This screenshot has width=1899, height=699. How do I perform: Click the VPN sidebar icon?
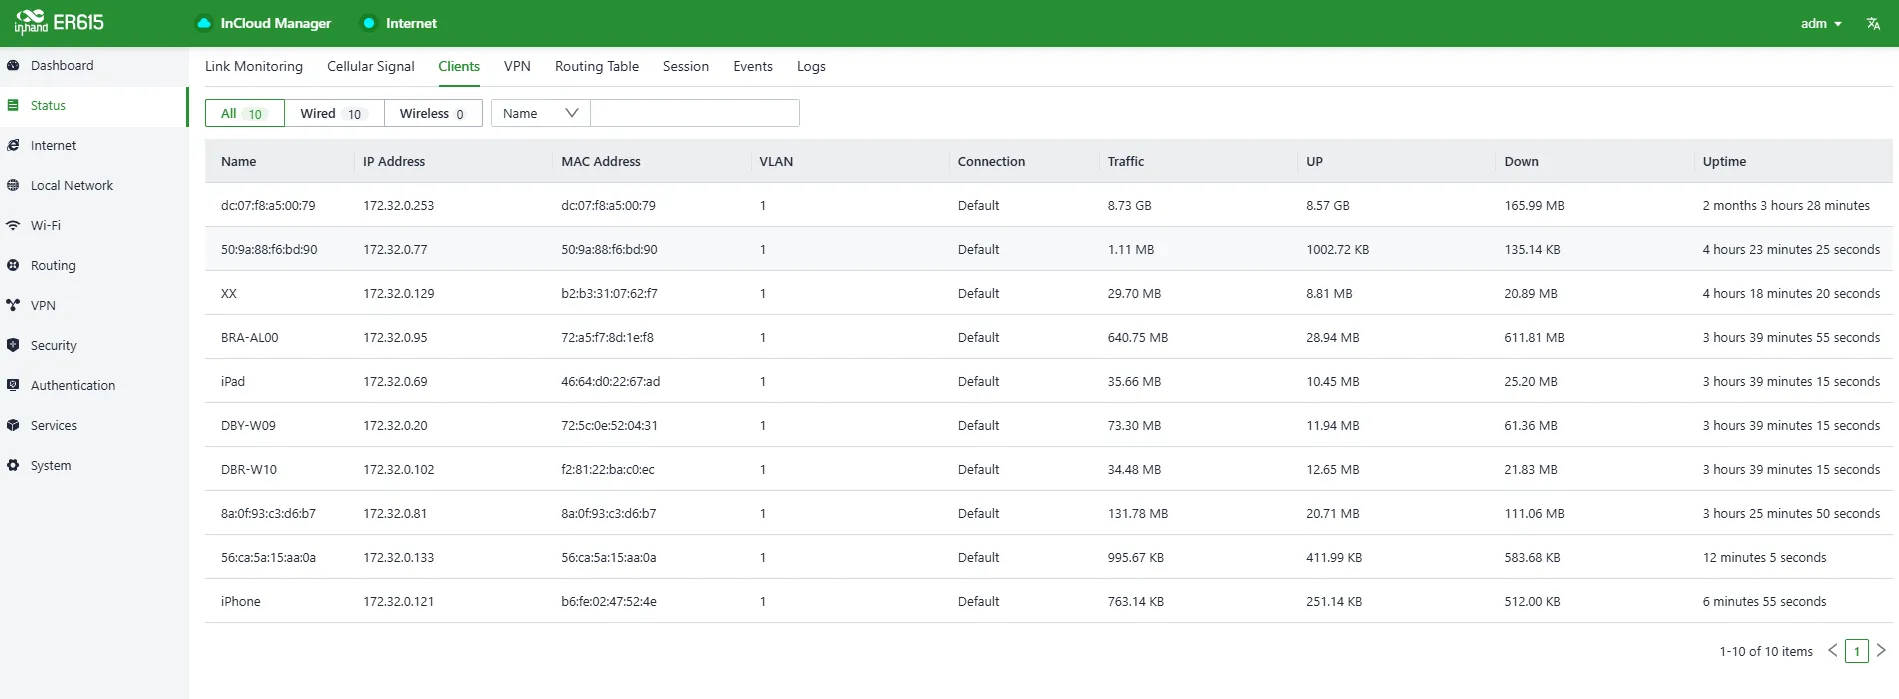(x=13, y=305)
